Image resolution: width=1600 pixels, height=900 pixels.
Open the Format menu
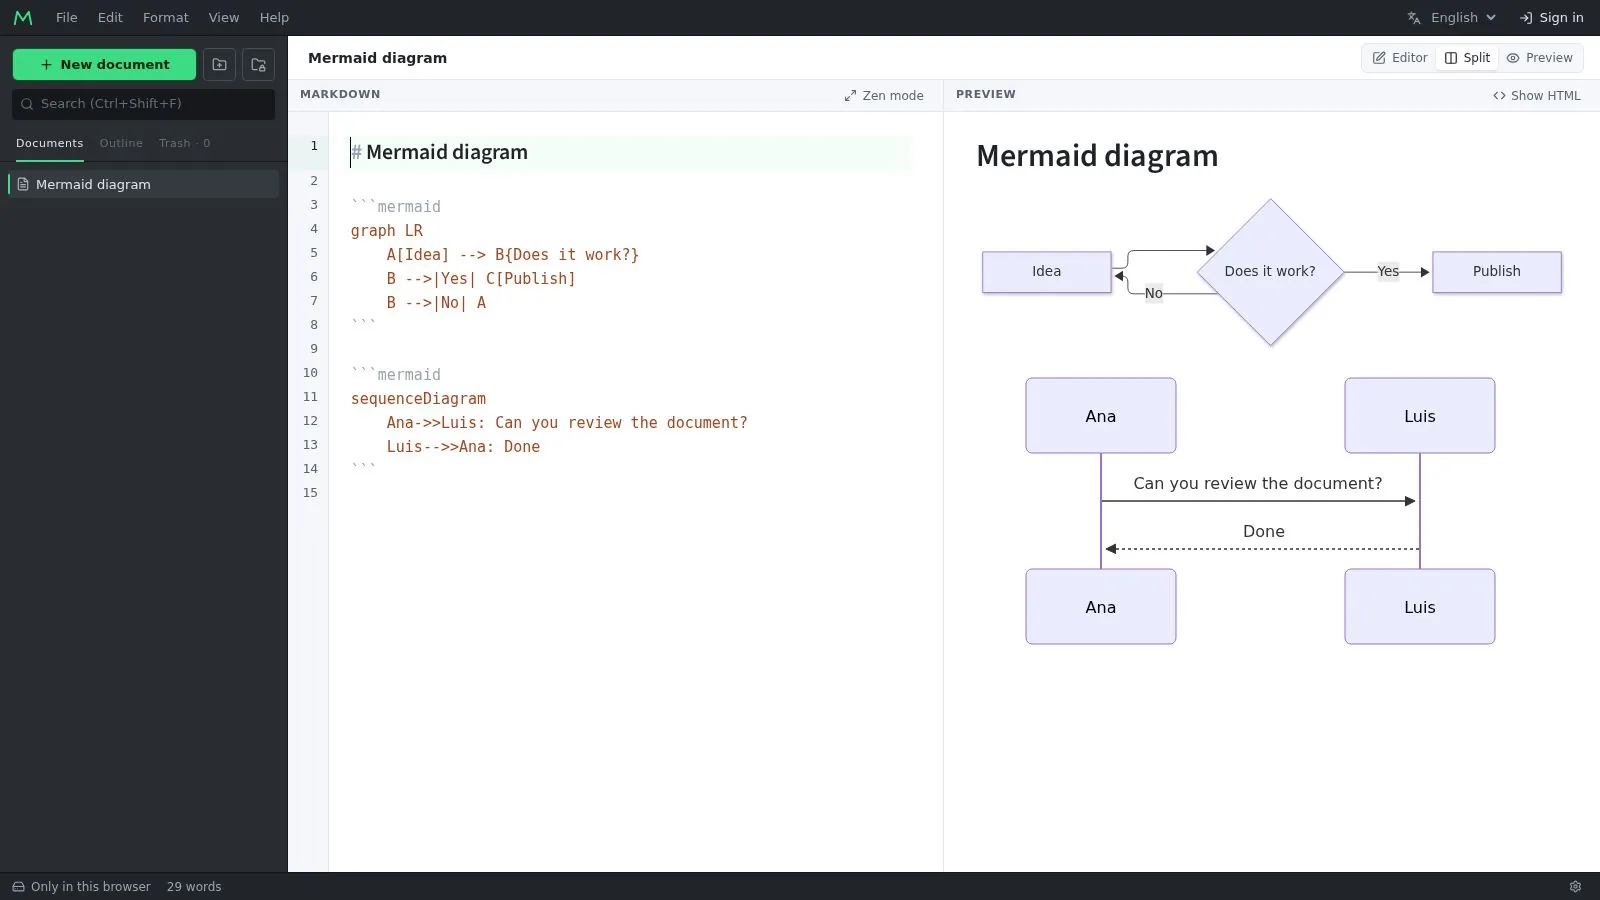point(166,18)
